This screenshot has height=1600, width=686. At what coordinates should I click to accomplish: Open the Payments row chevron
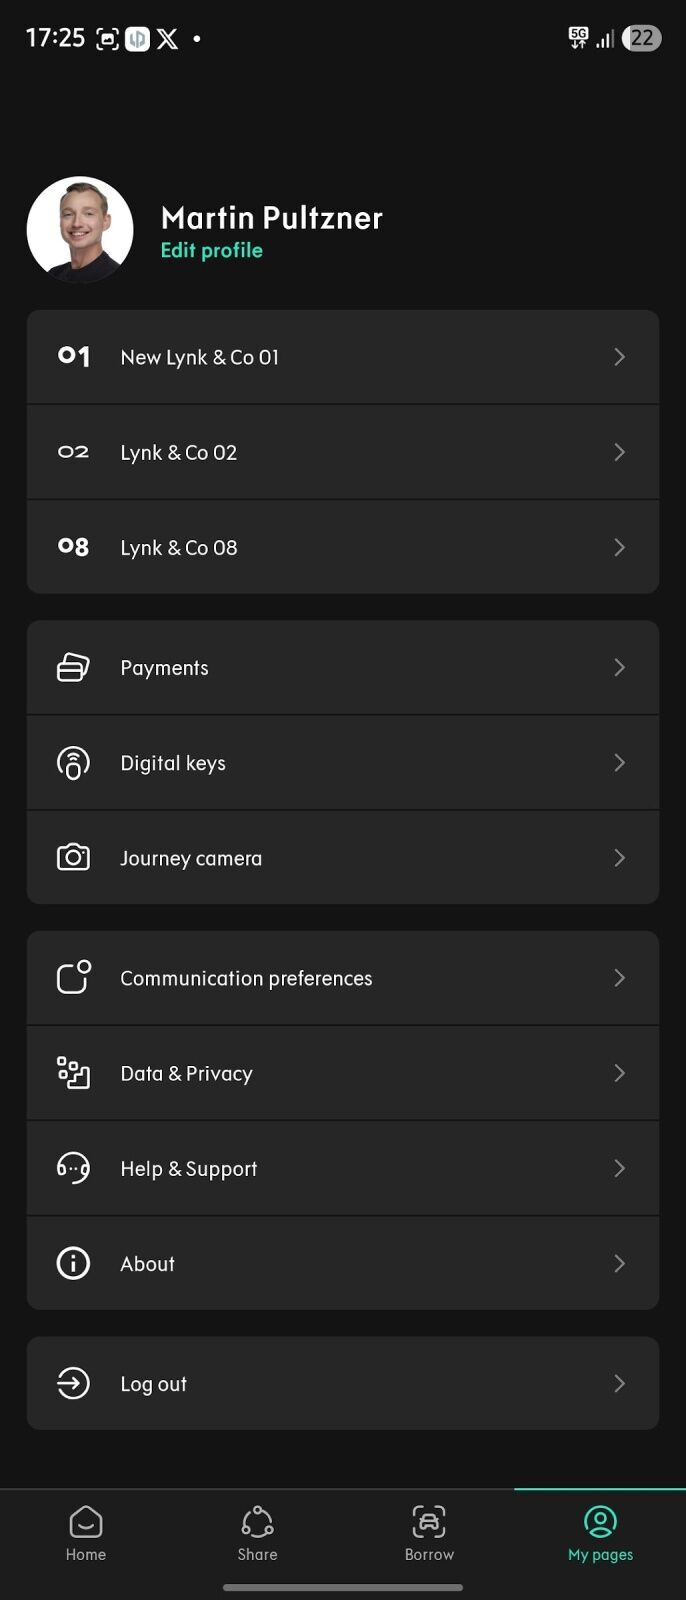click(619, 668)
